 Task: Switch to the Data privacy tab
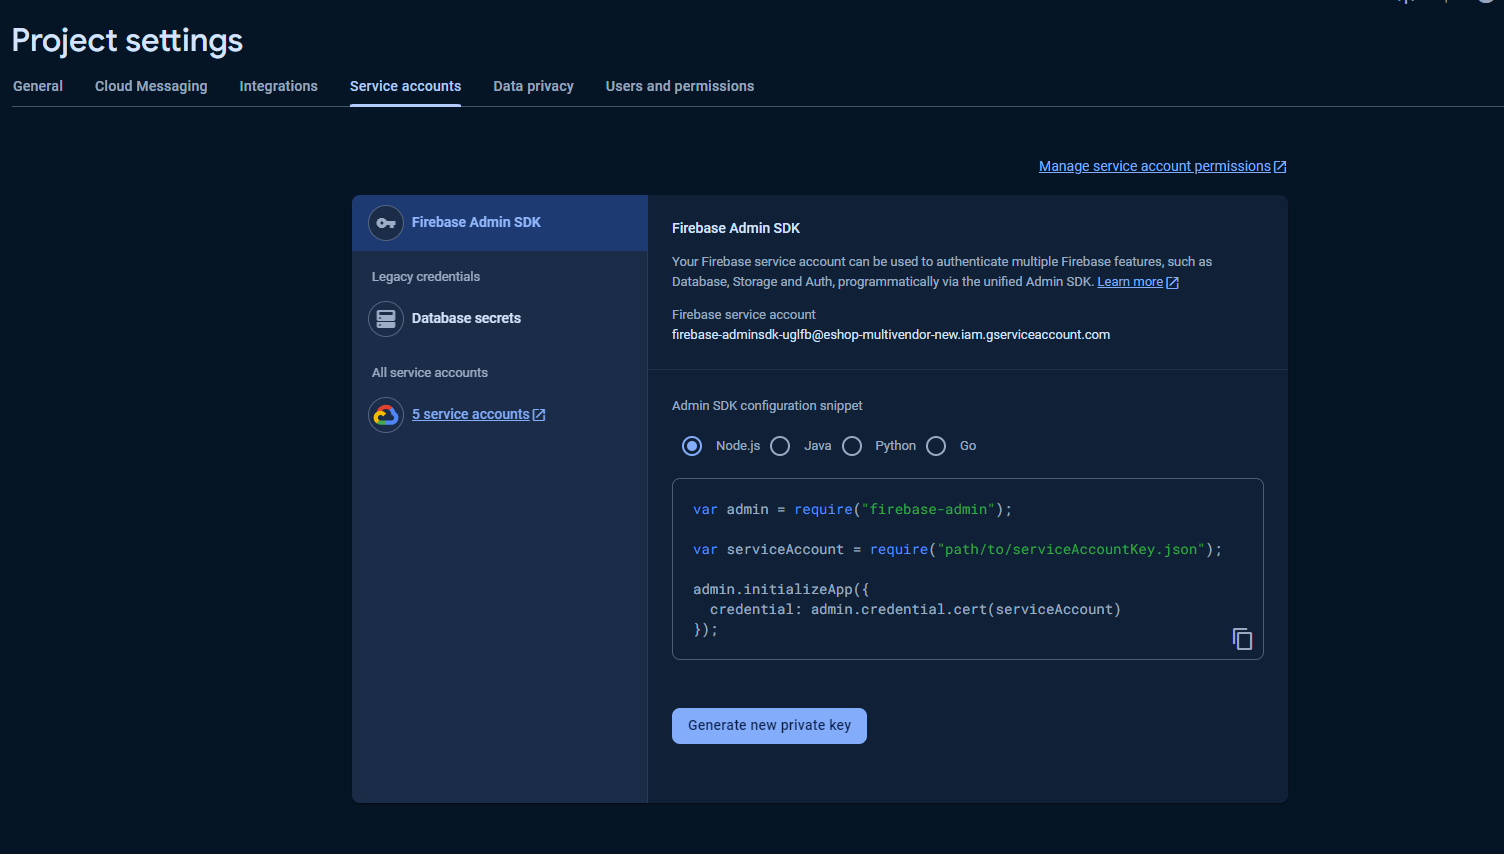(533, 86)
